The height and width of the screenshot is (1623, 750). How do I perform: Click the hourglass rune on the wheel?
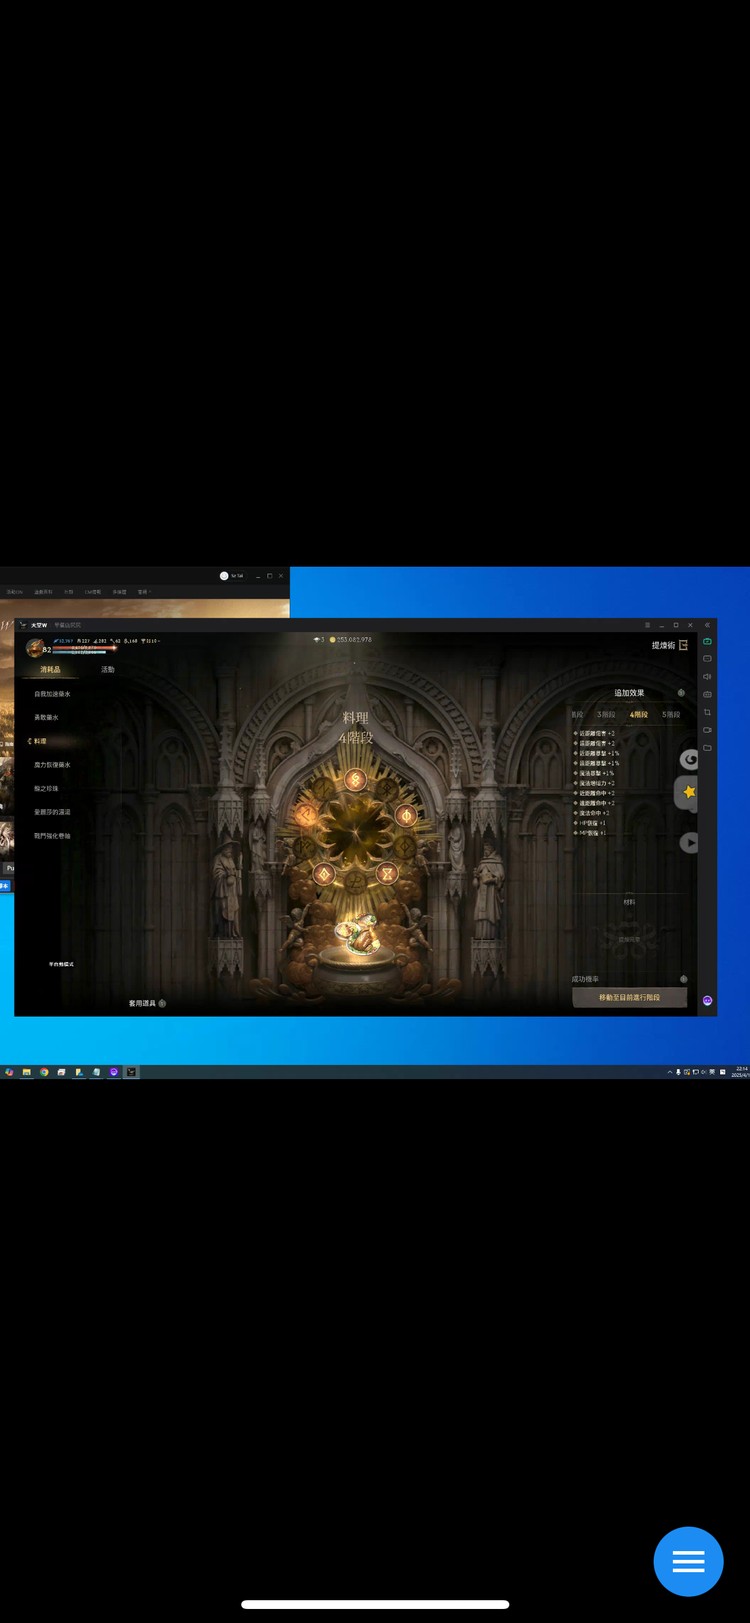click(386, 874)
